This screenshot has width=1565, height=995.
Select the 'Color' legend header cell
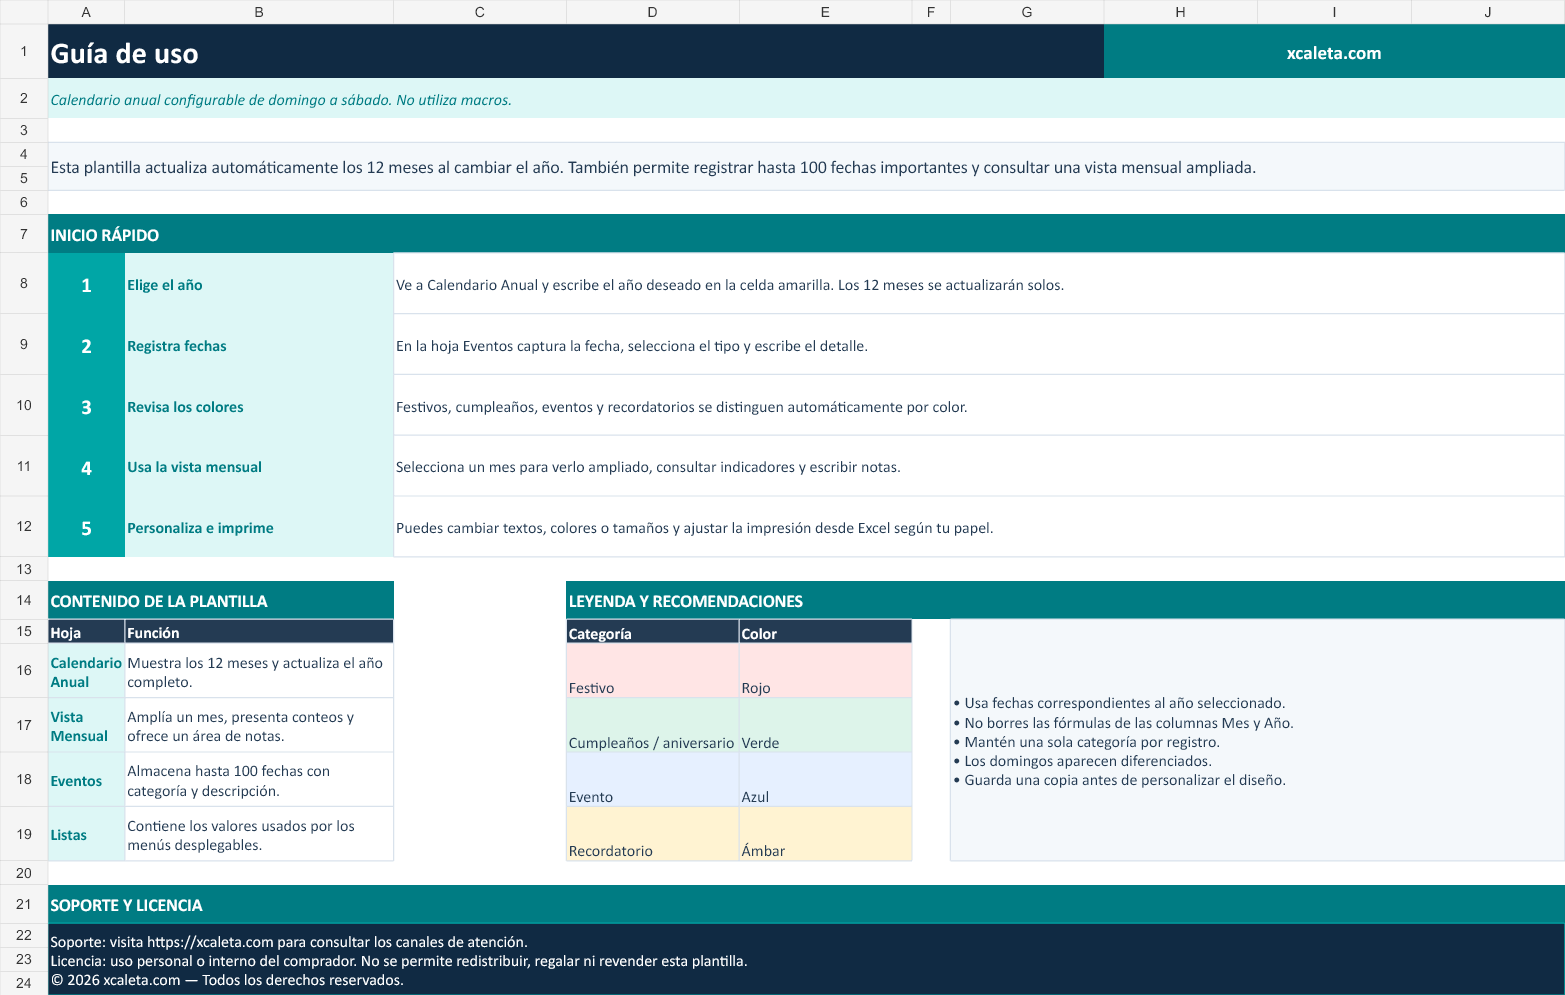click(825, 632)
